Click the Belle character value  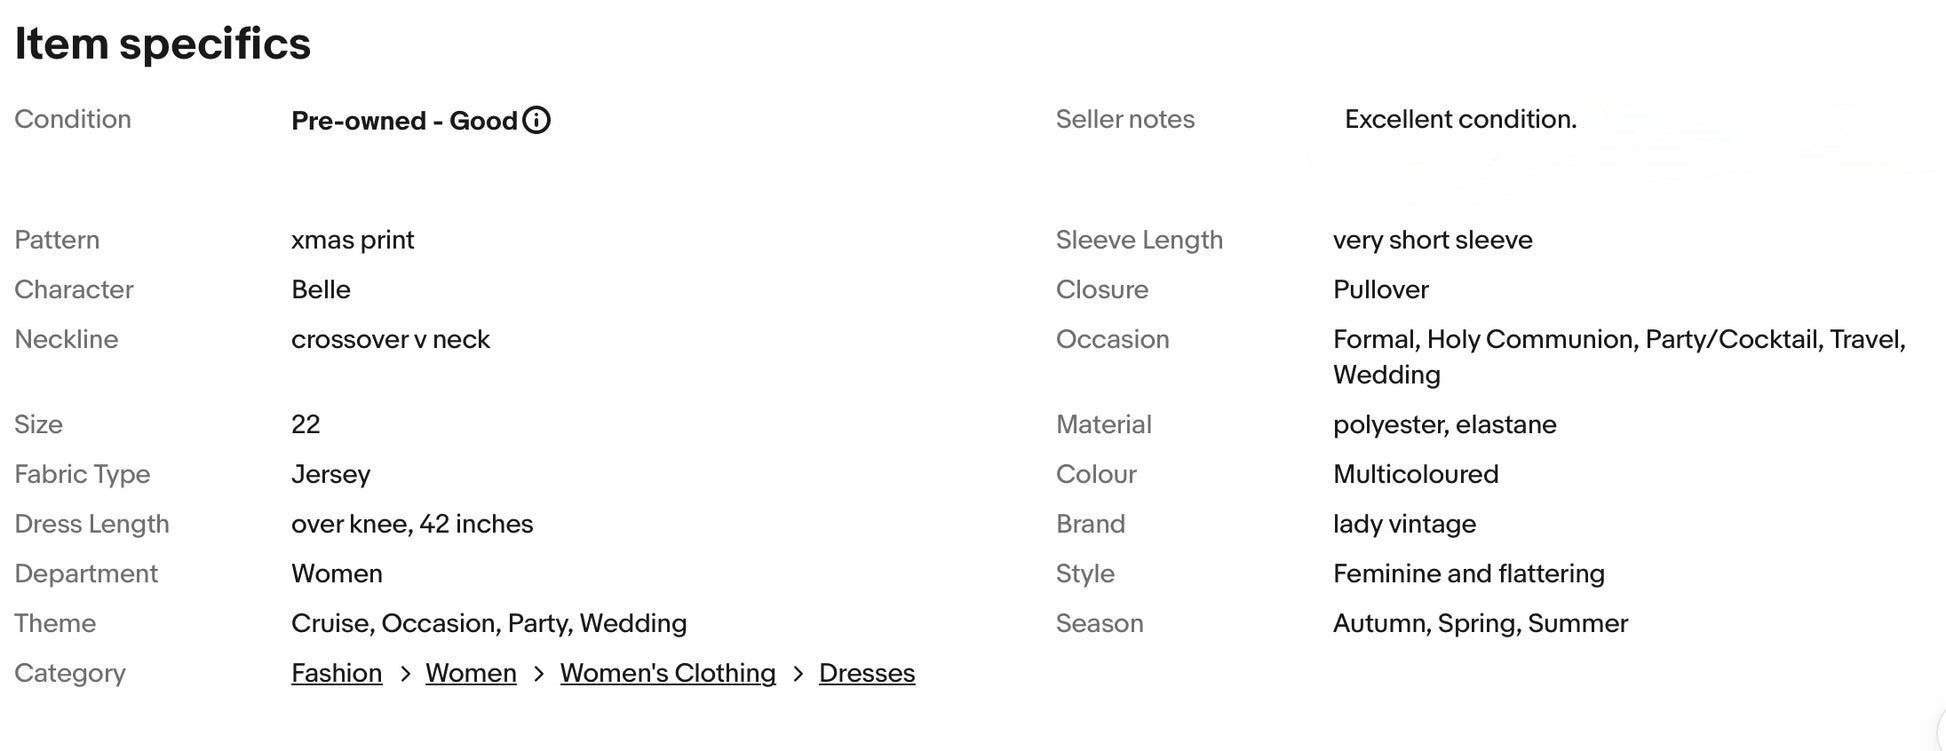(321, 290)
